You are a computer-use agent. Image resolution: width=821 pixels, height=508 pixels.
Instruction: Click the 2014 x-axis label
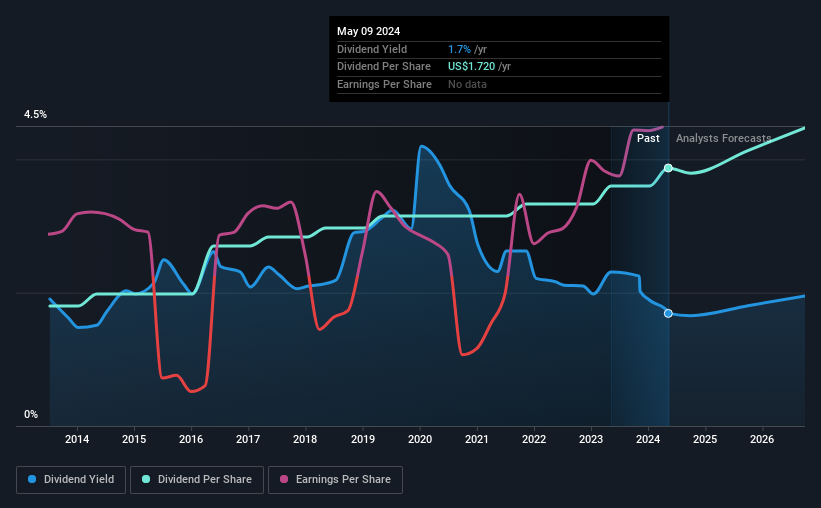pos(77,439)
